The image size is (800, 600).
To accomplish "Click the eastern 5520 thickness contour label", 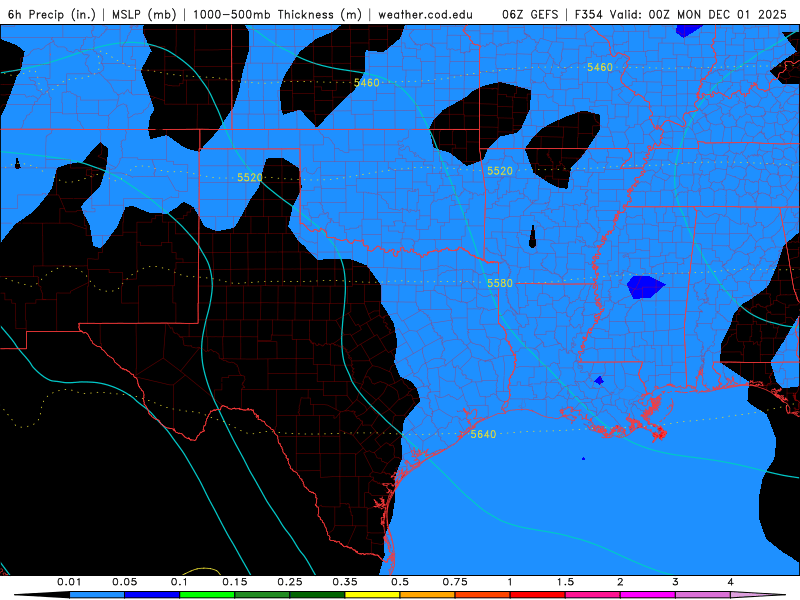I will click(499, 171).
